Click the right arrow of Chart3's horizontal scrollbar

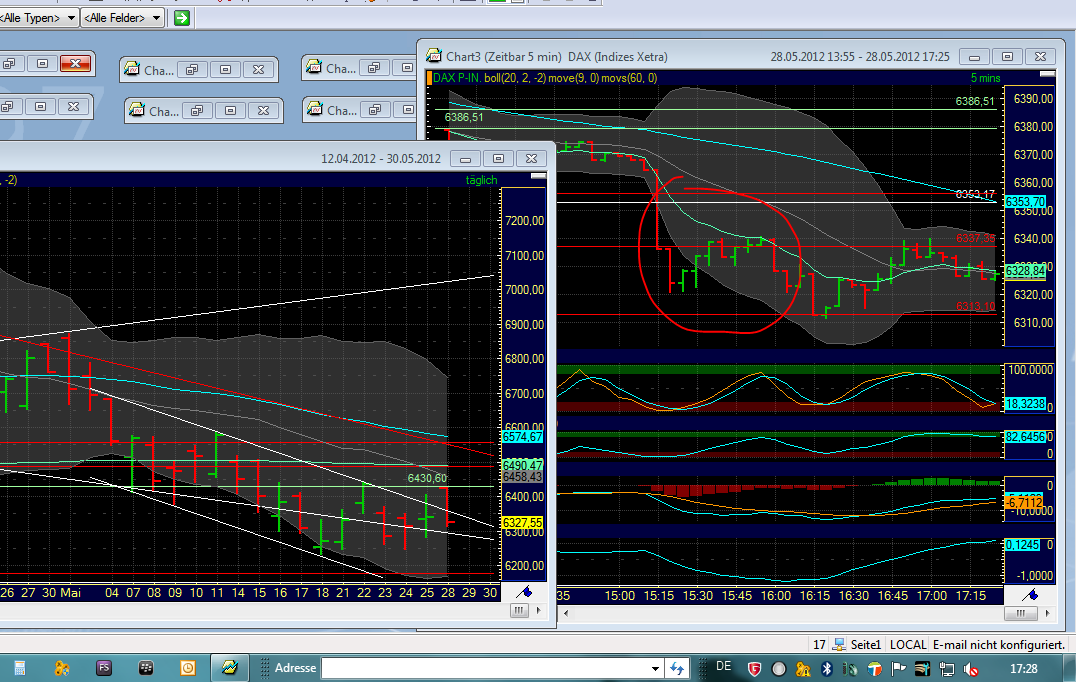coord(1047,613)
